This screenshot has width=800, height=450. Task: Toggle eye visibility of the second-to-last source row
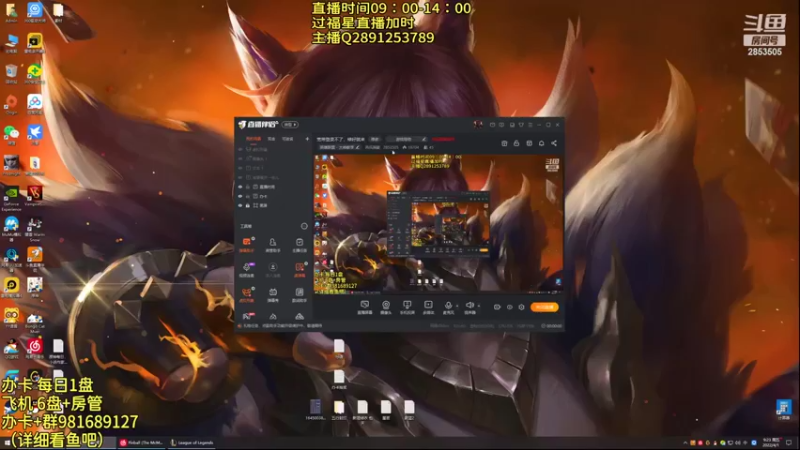point(240,196)
